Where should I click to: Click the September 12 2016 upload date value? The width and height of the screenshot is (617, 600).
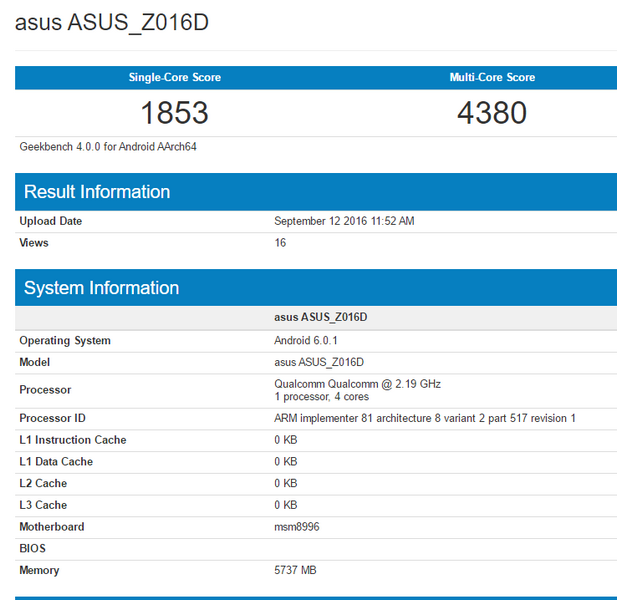[344, 221]
